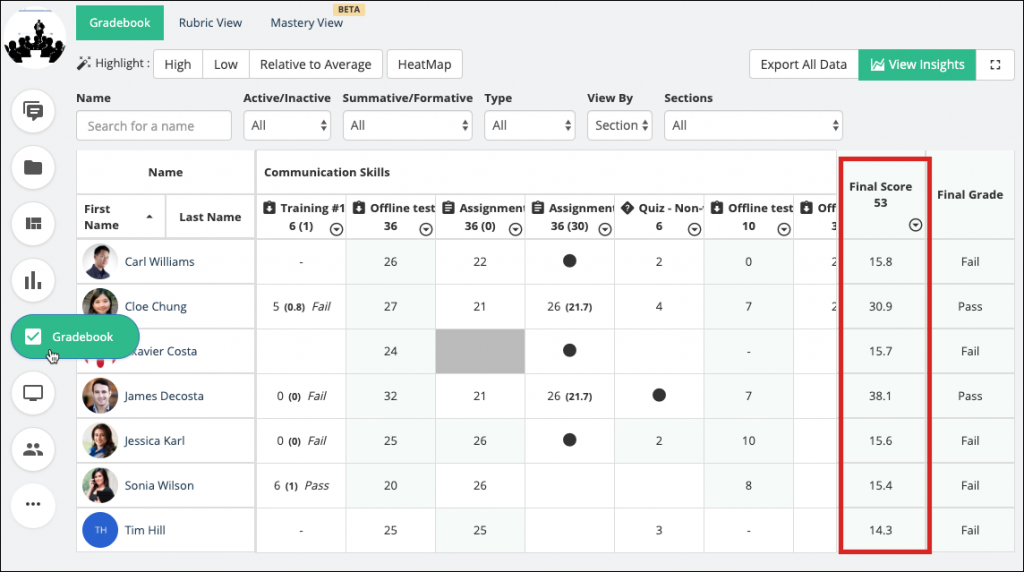The height and width of the screenshot is (572, 1024).
Task: Open Carl Williams student link
Action: point(159,261)
